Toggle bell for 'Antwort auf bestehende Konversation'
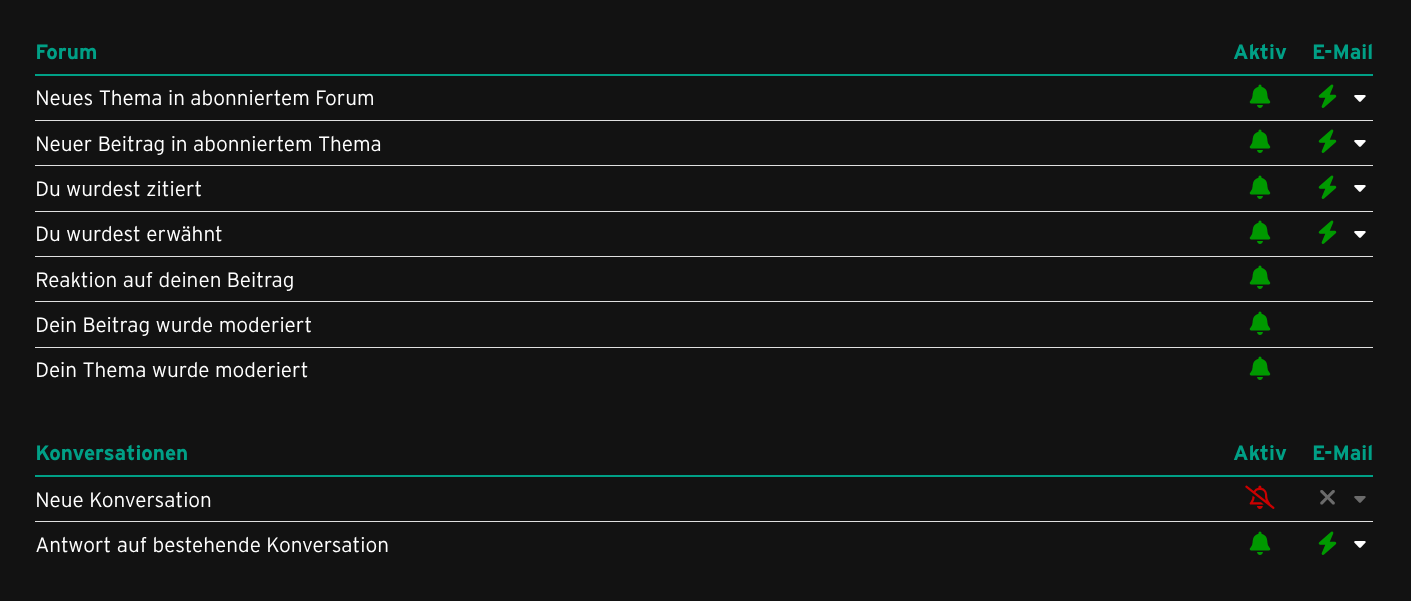Image resolution: width=1411 pixels, height=601 pixels. 1260,543
